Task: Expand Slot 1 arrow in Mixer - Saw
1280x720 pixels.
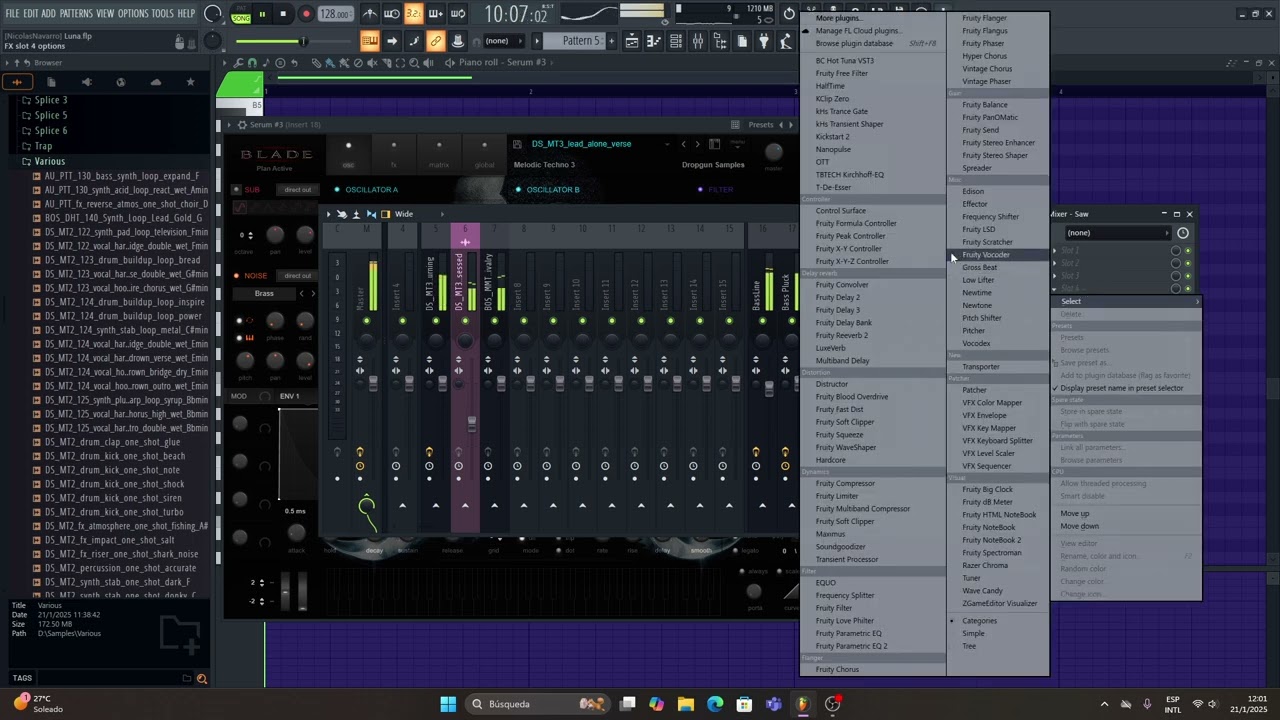Action: (x=1056, y=251)
